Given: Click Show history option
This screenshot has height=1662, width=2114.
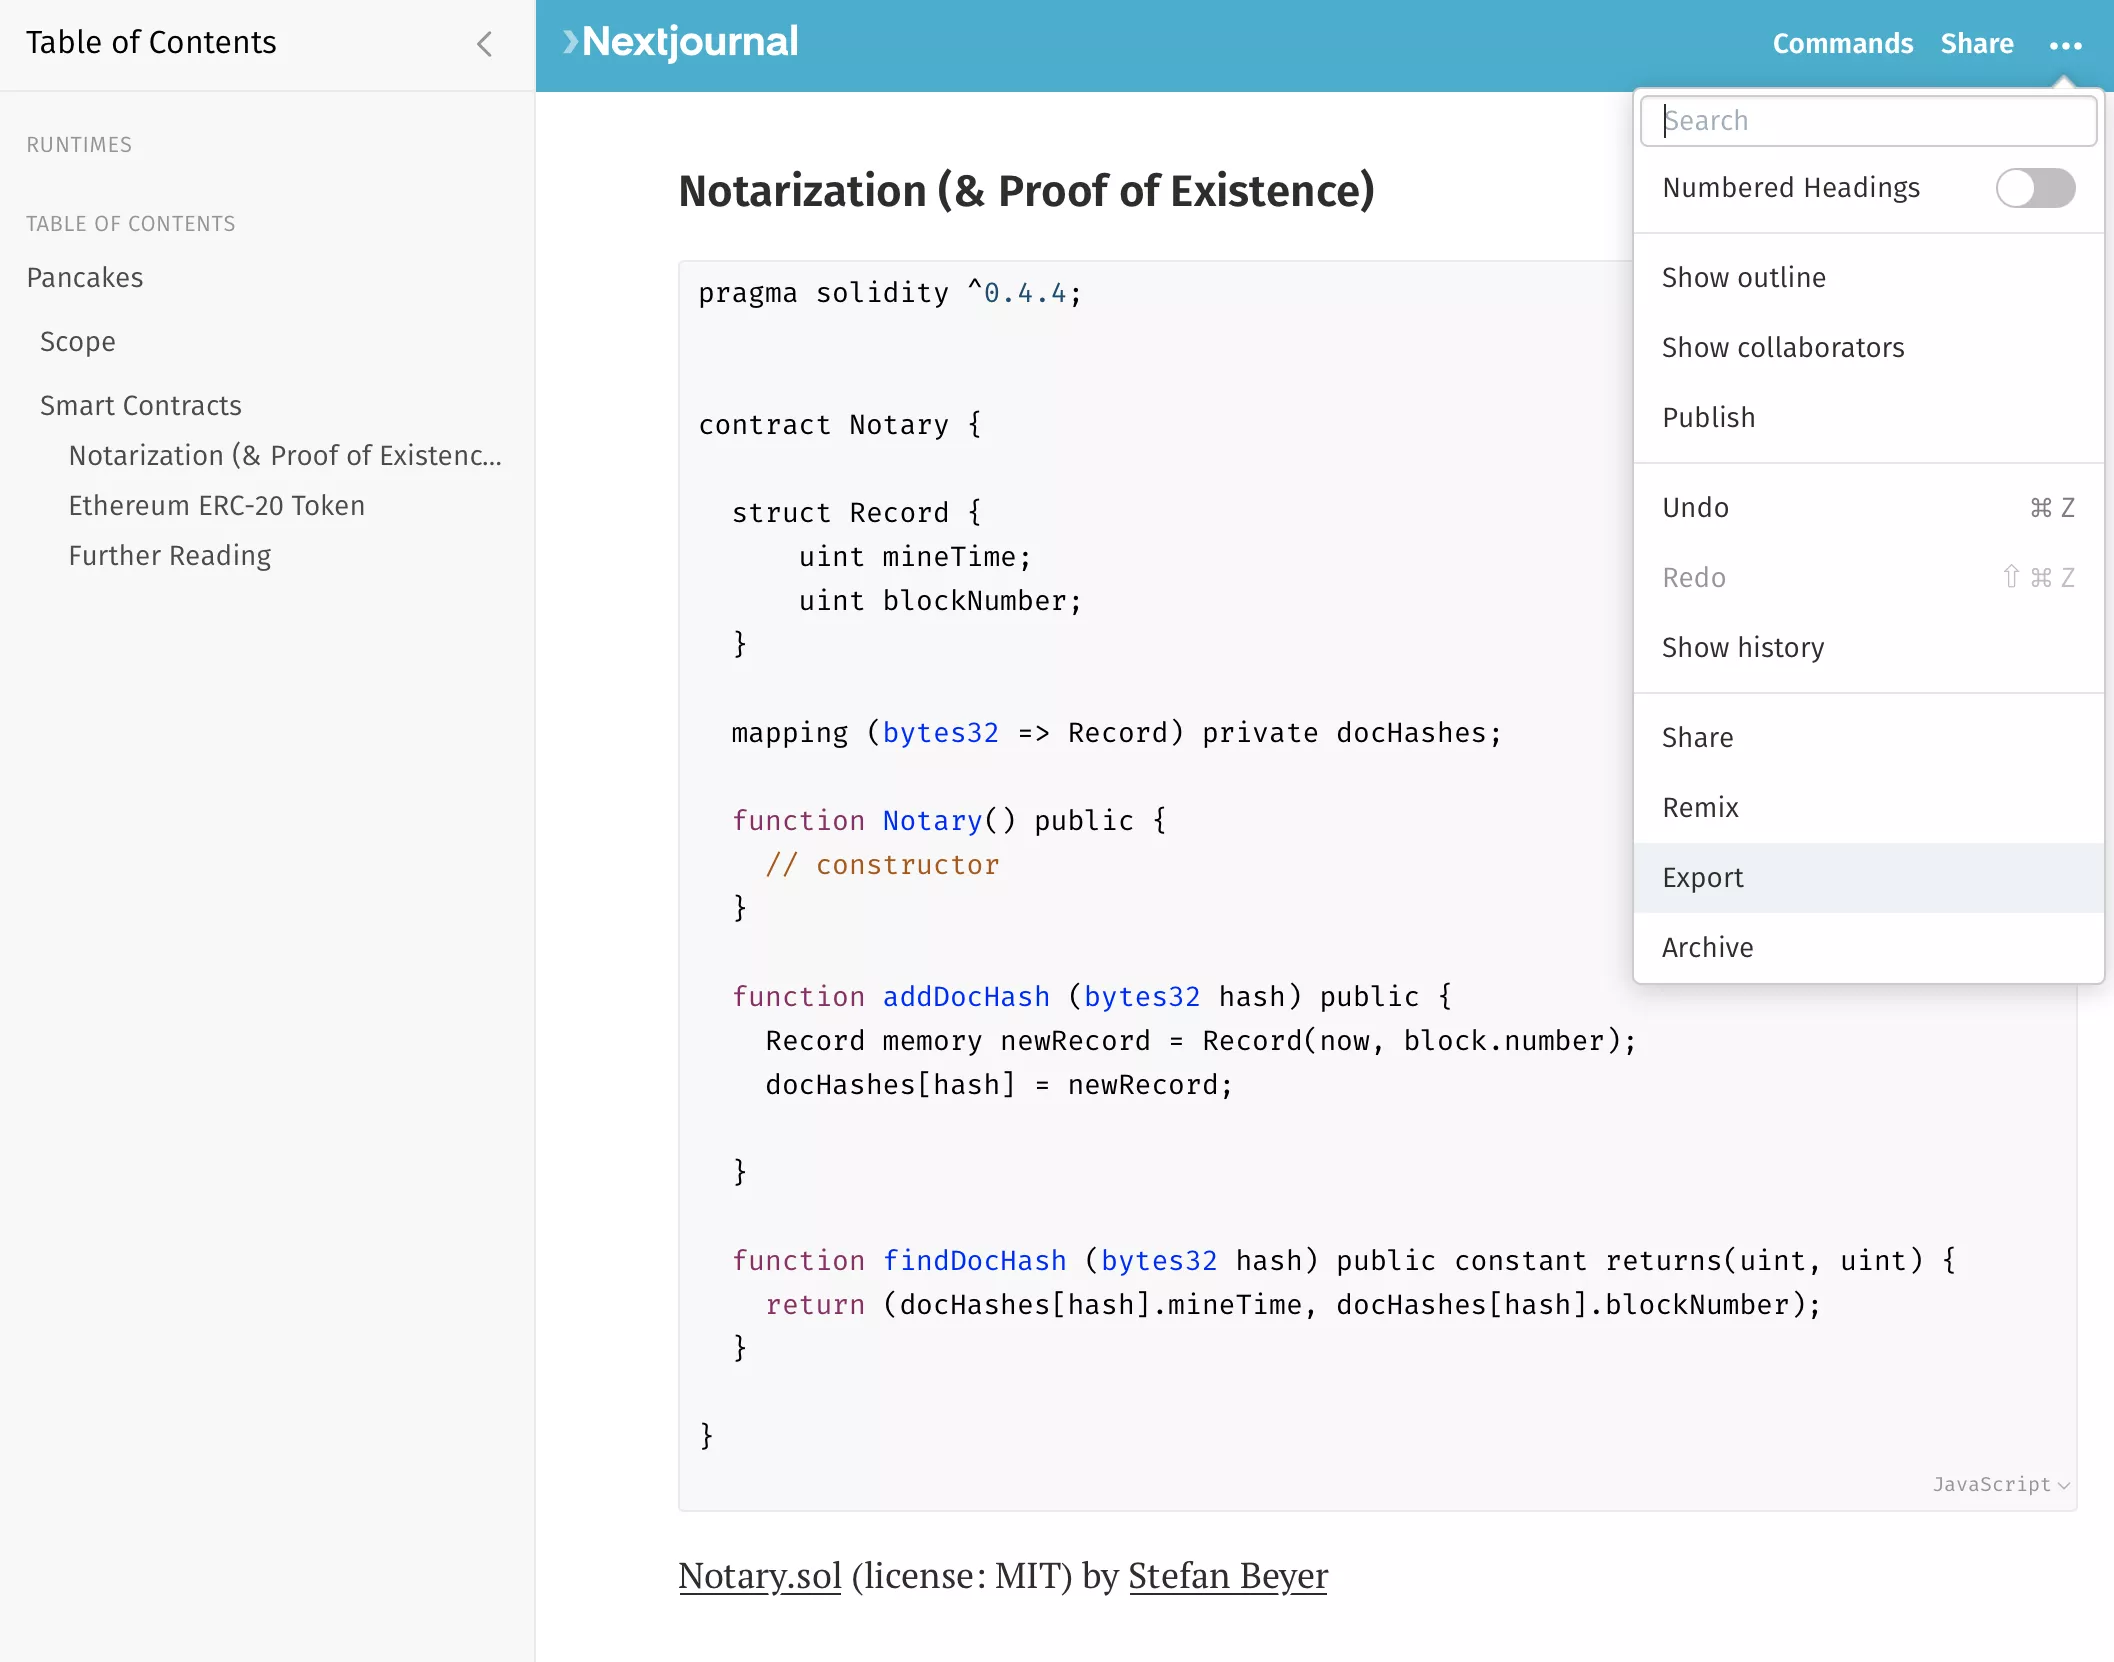Looking at the screenshot, I should [1743, 647].
